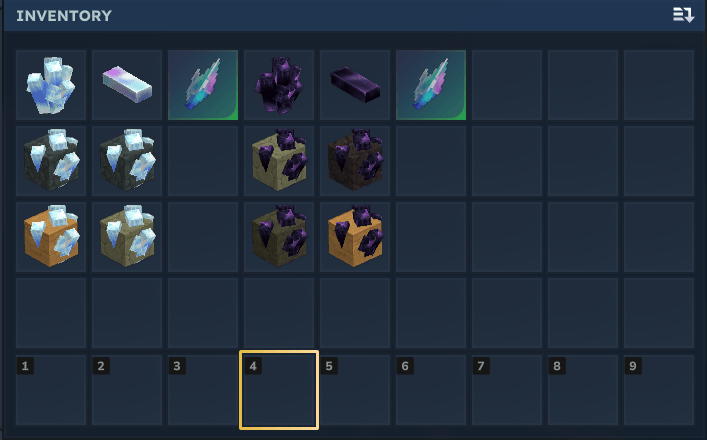
Task: Select purple crystal ore in dark brown stone
Action: coord(355,161)
